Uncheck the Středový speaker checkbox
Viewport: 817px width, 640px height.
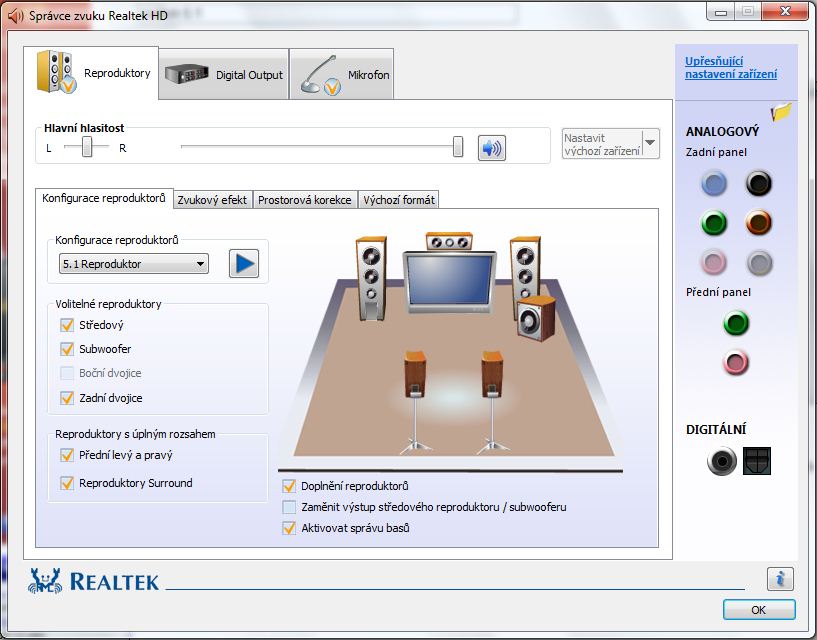click(x=68, y=325)
